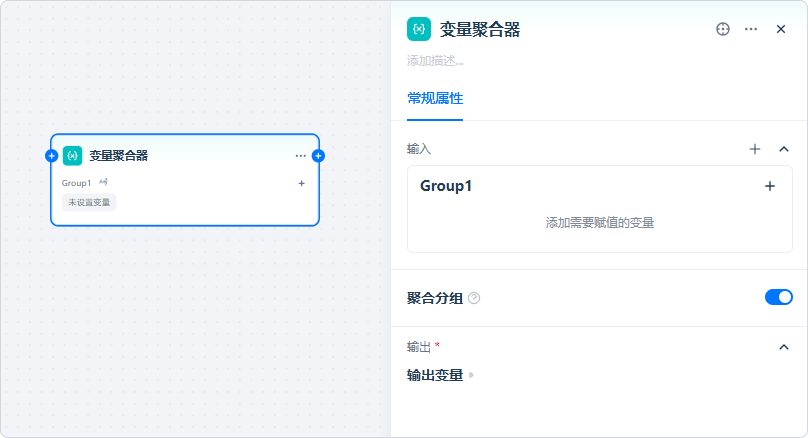Open the three-dot menu on the canvas node
Viewport: 808px width, 438px height.
pos(301,156)
